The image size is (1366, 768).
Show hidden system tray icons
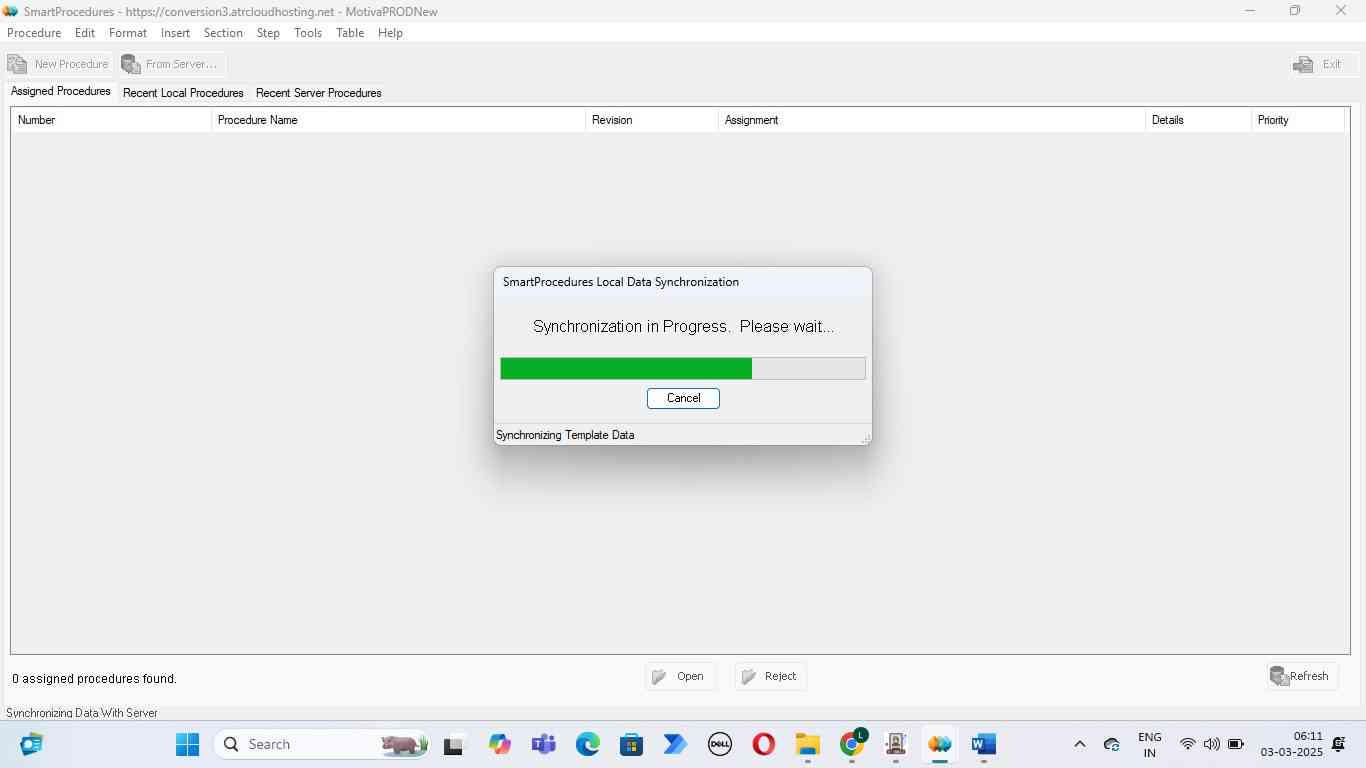[1079, 744]
